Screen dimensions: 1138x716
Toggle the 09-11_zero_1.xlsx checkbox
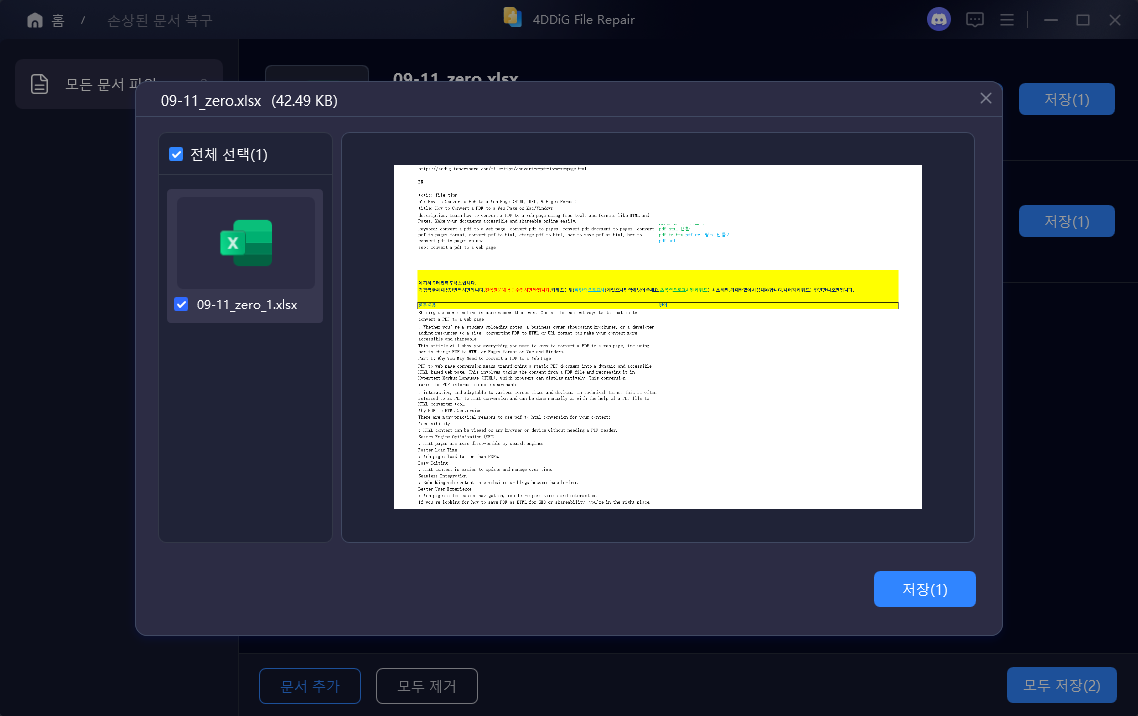[181, 304]
